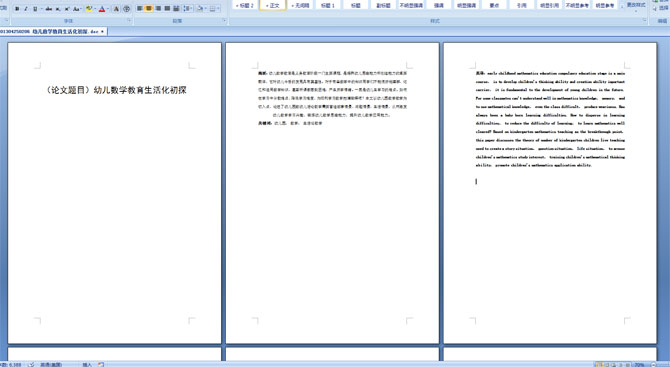Toggle underline formatting
The image size is (670, 367).
click(35, 9)
